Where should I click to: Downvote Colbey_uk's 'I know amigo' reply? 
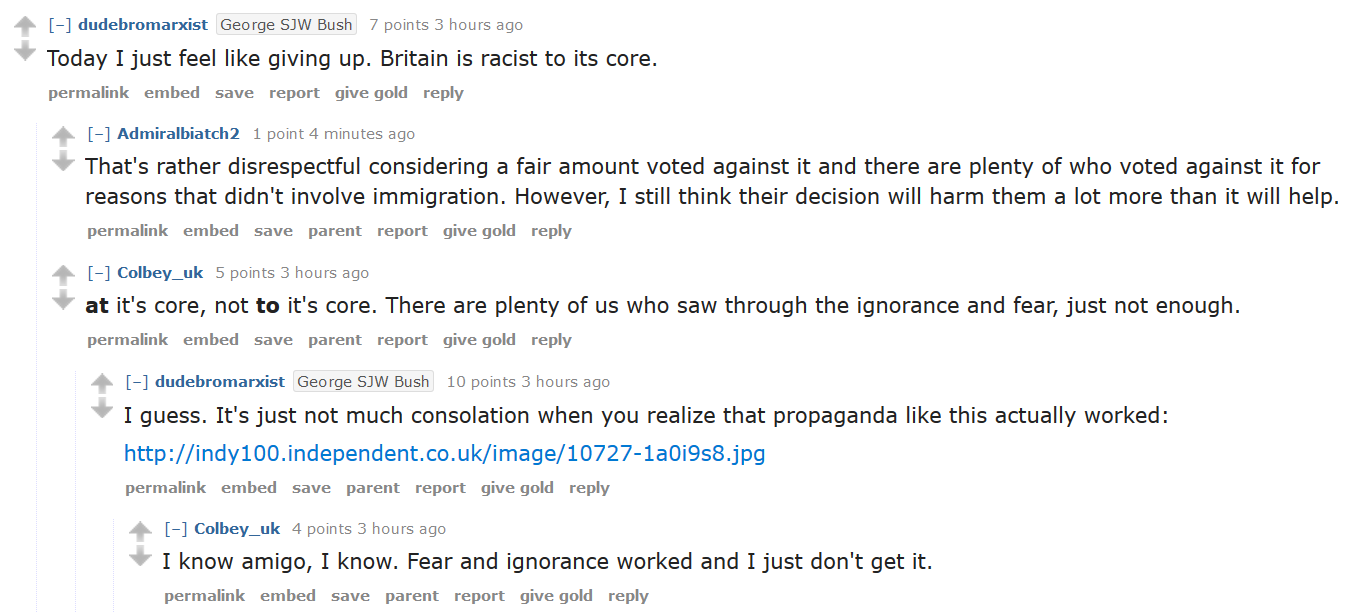(141, 556)
